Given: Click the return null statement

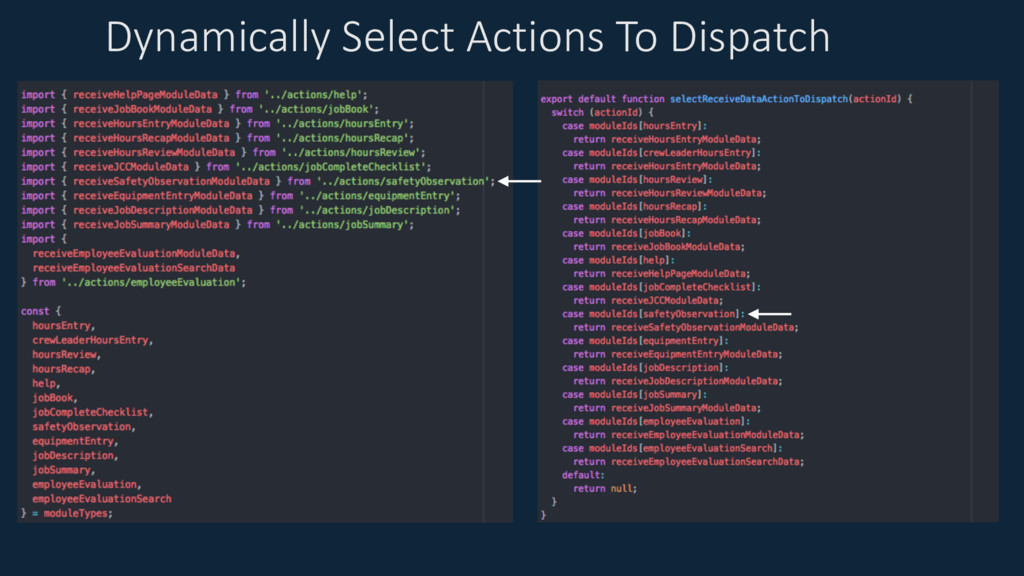Looking at the screenshot, I should [605, 488].
